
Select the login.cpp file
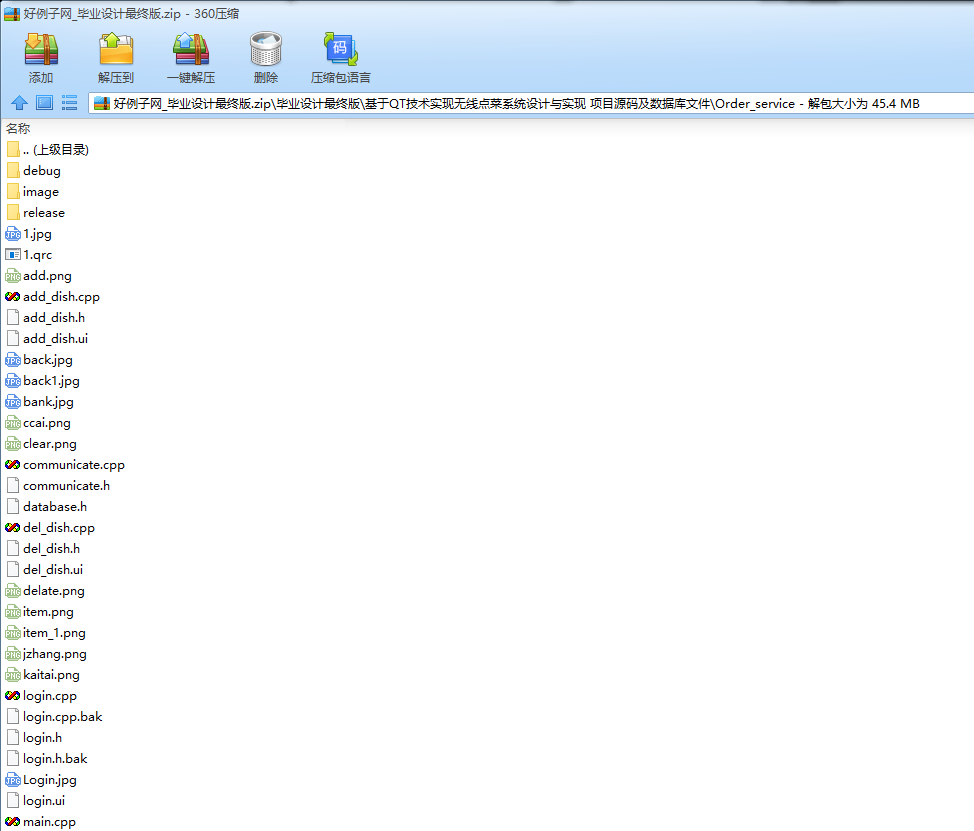41,696
